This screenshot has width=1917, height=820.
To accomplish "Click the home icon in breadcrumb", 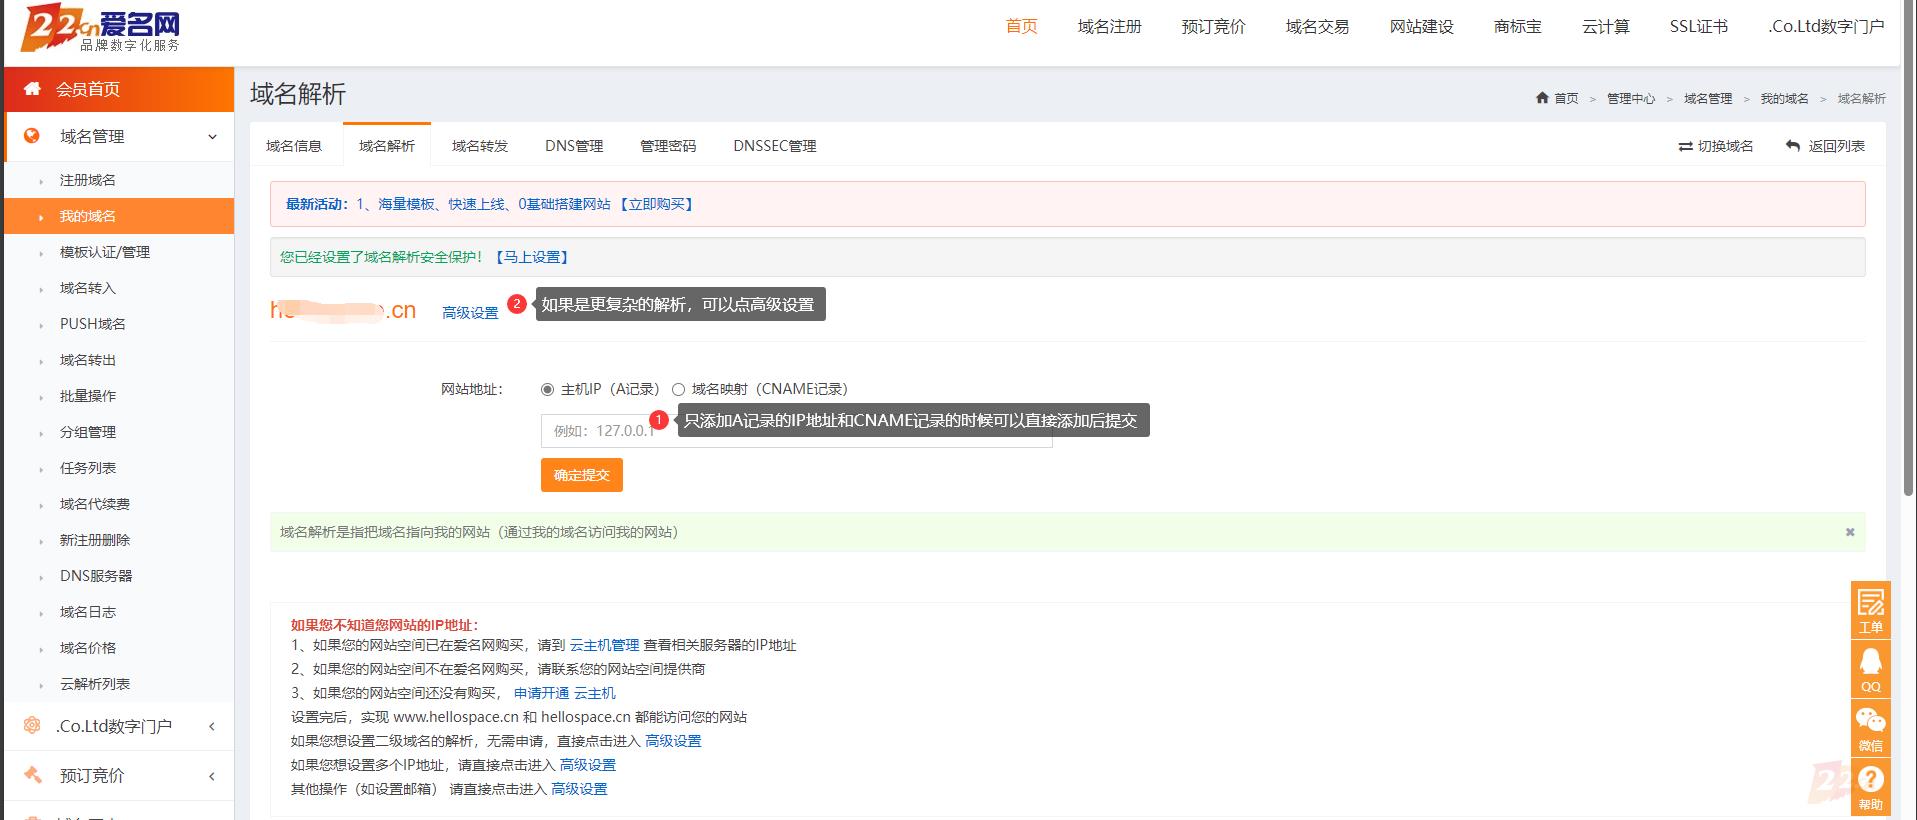I will [1542, 98].
